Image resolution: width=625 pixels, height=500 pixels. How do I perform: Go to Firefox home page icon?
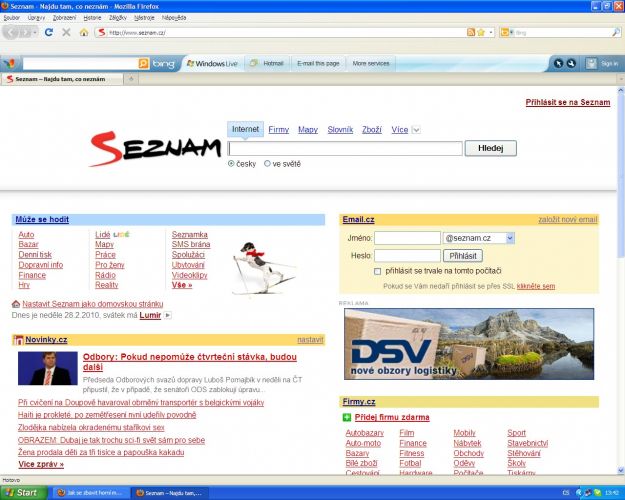pos(84,32)
